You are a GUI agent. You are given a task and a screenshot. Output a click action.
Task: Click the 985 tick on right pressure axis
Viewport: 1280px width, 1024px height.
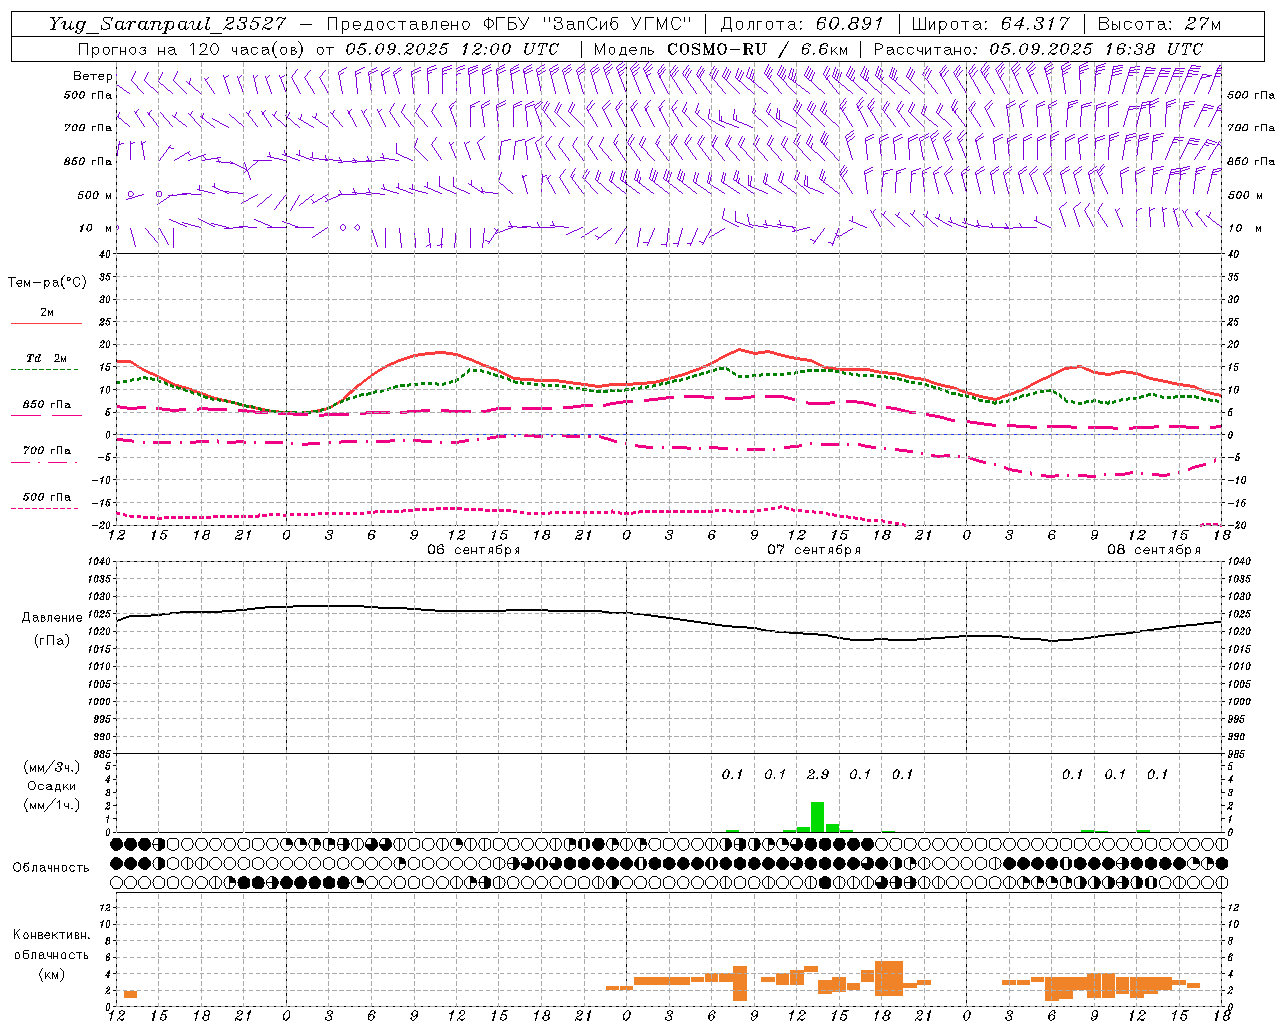(1237, 754)
